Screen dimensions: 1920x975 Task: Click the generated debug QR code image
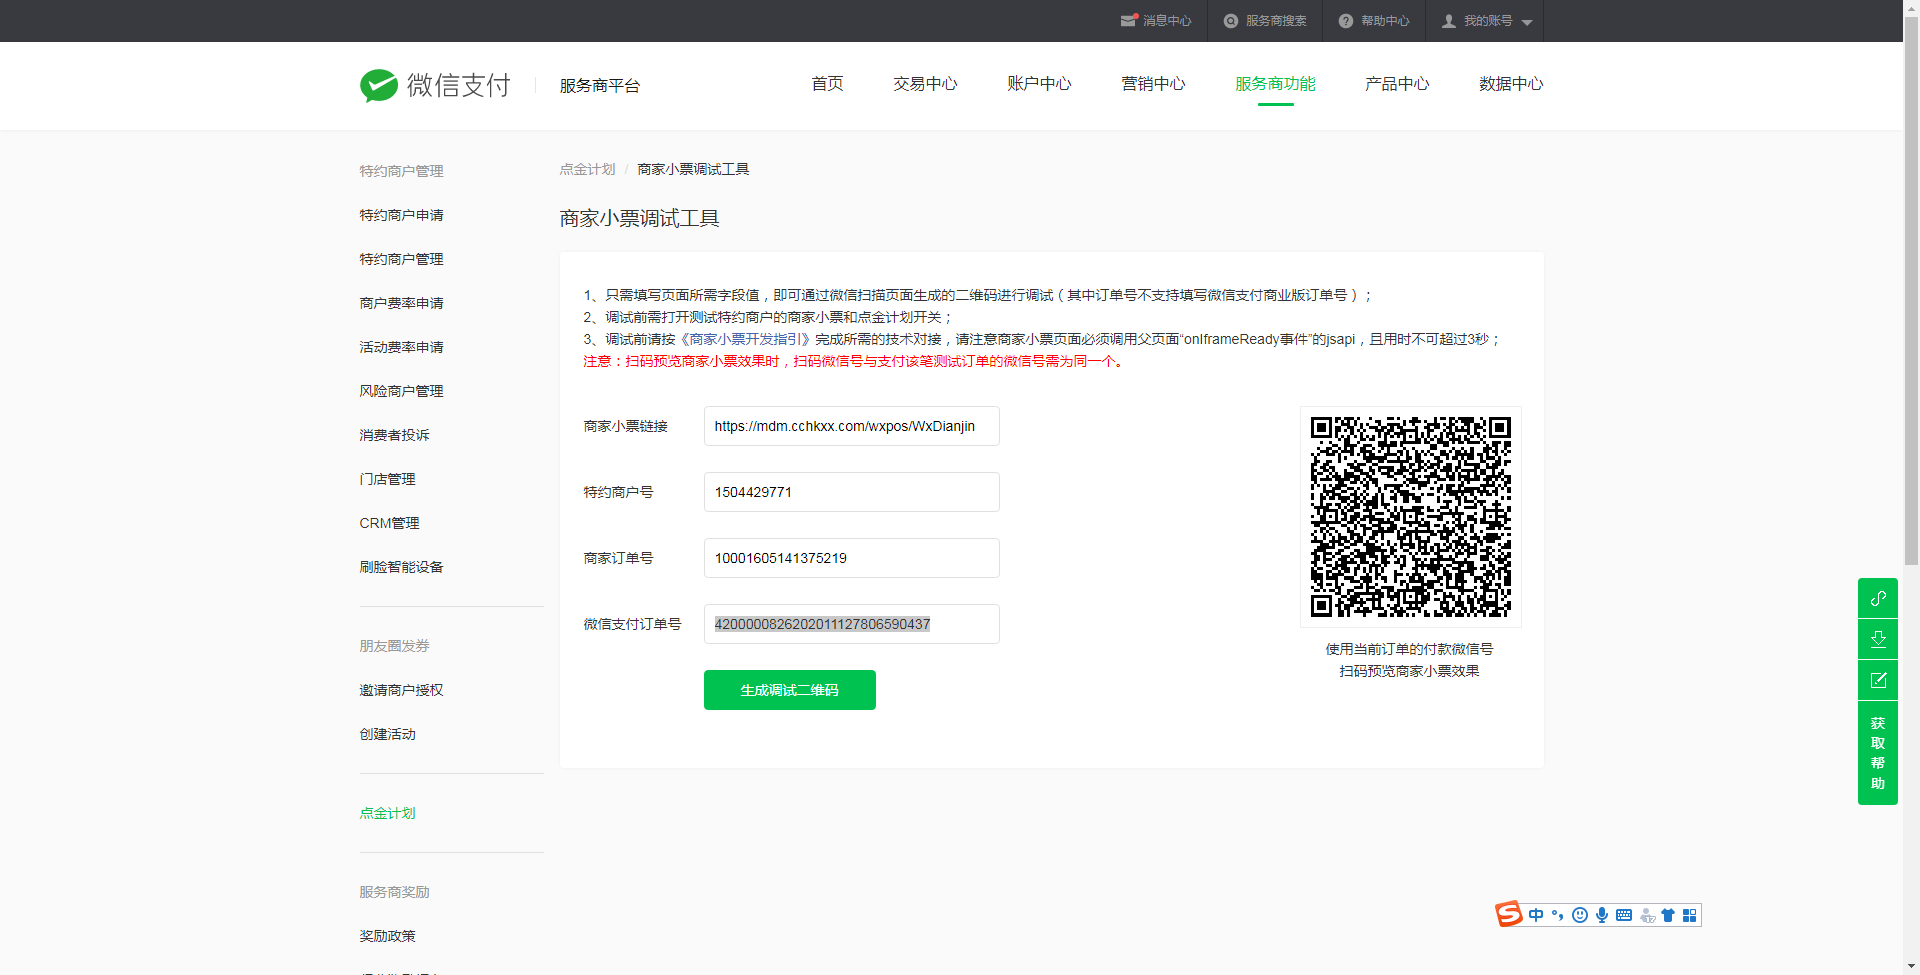(x=1410, y=517)
